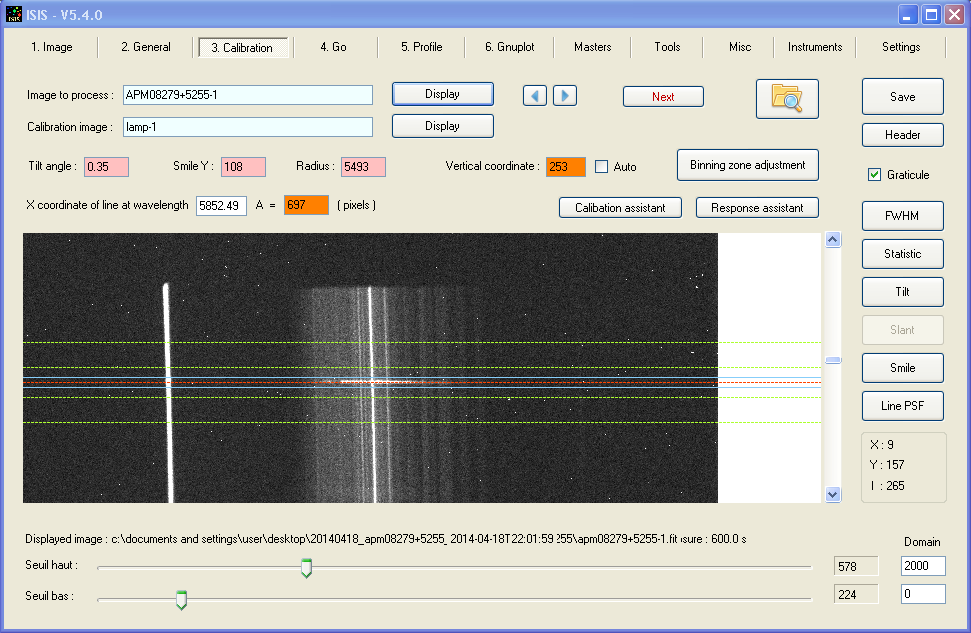Open the Settings tab

pos(901,47)
